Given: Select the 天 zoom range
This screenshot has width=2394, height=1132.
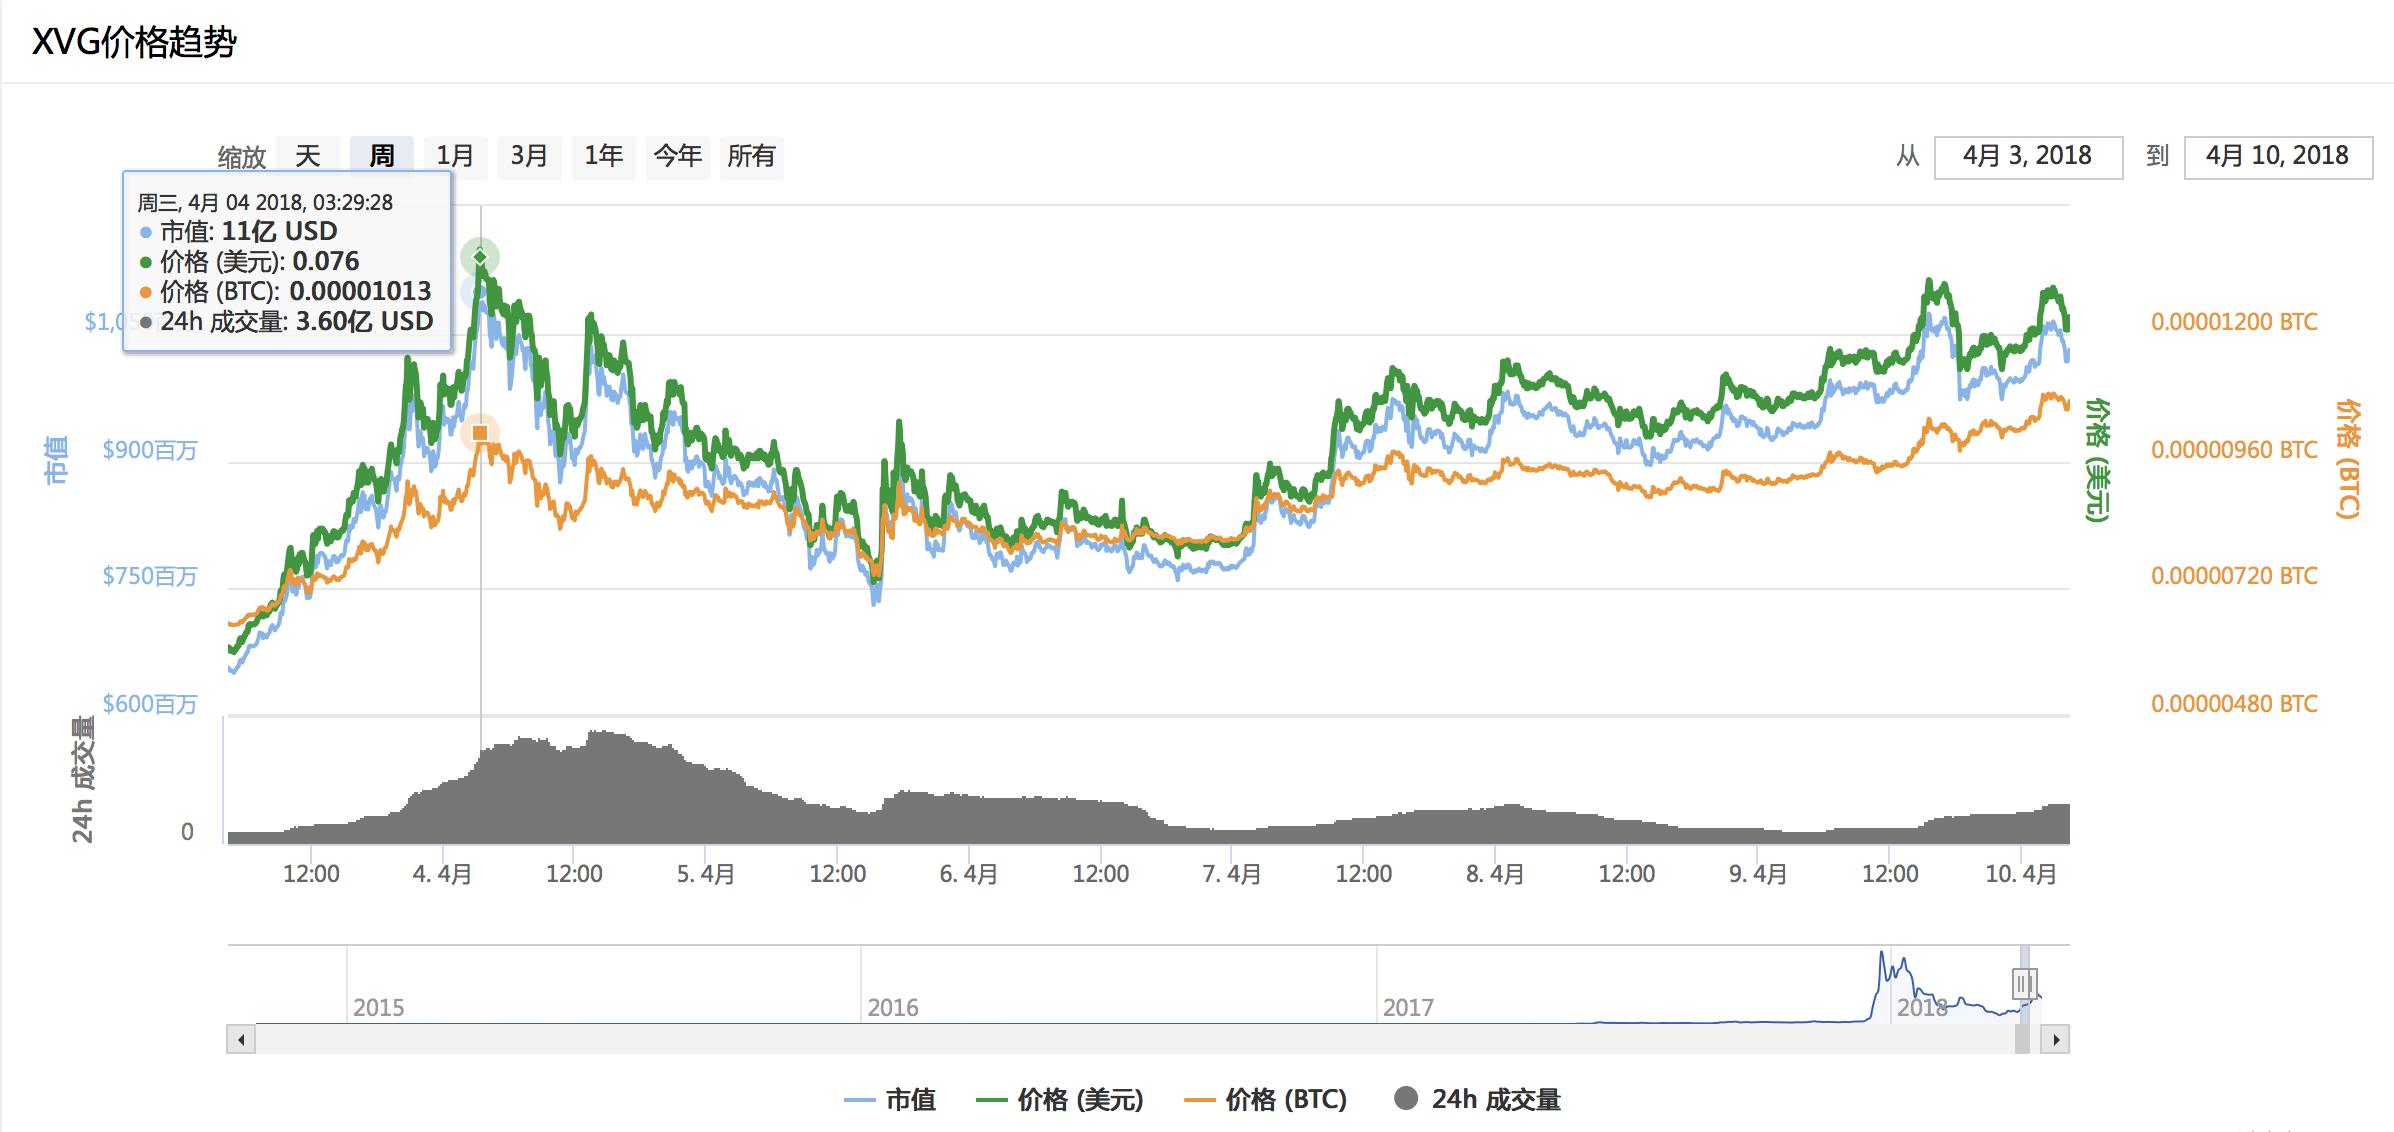Looking at the screenshot, I should [308, 156].
